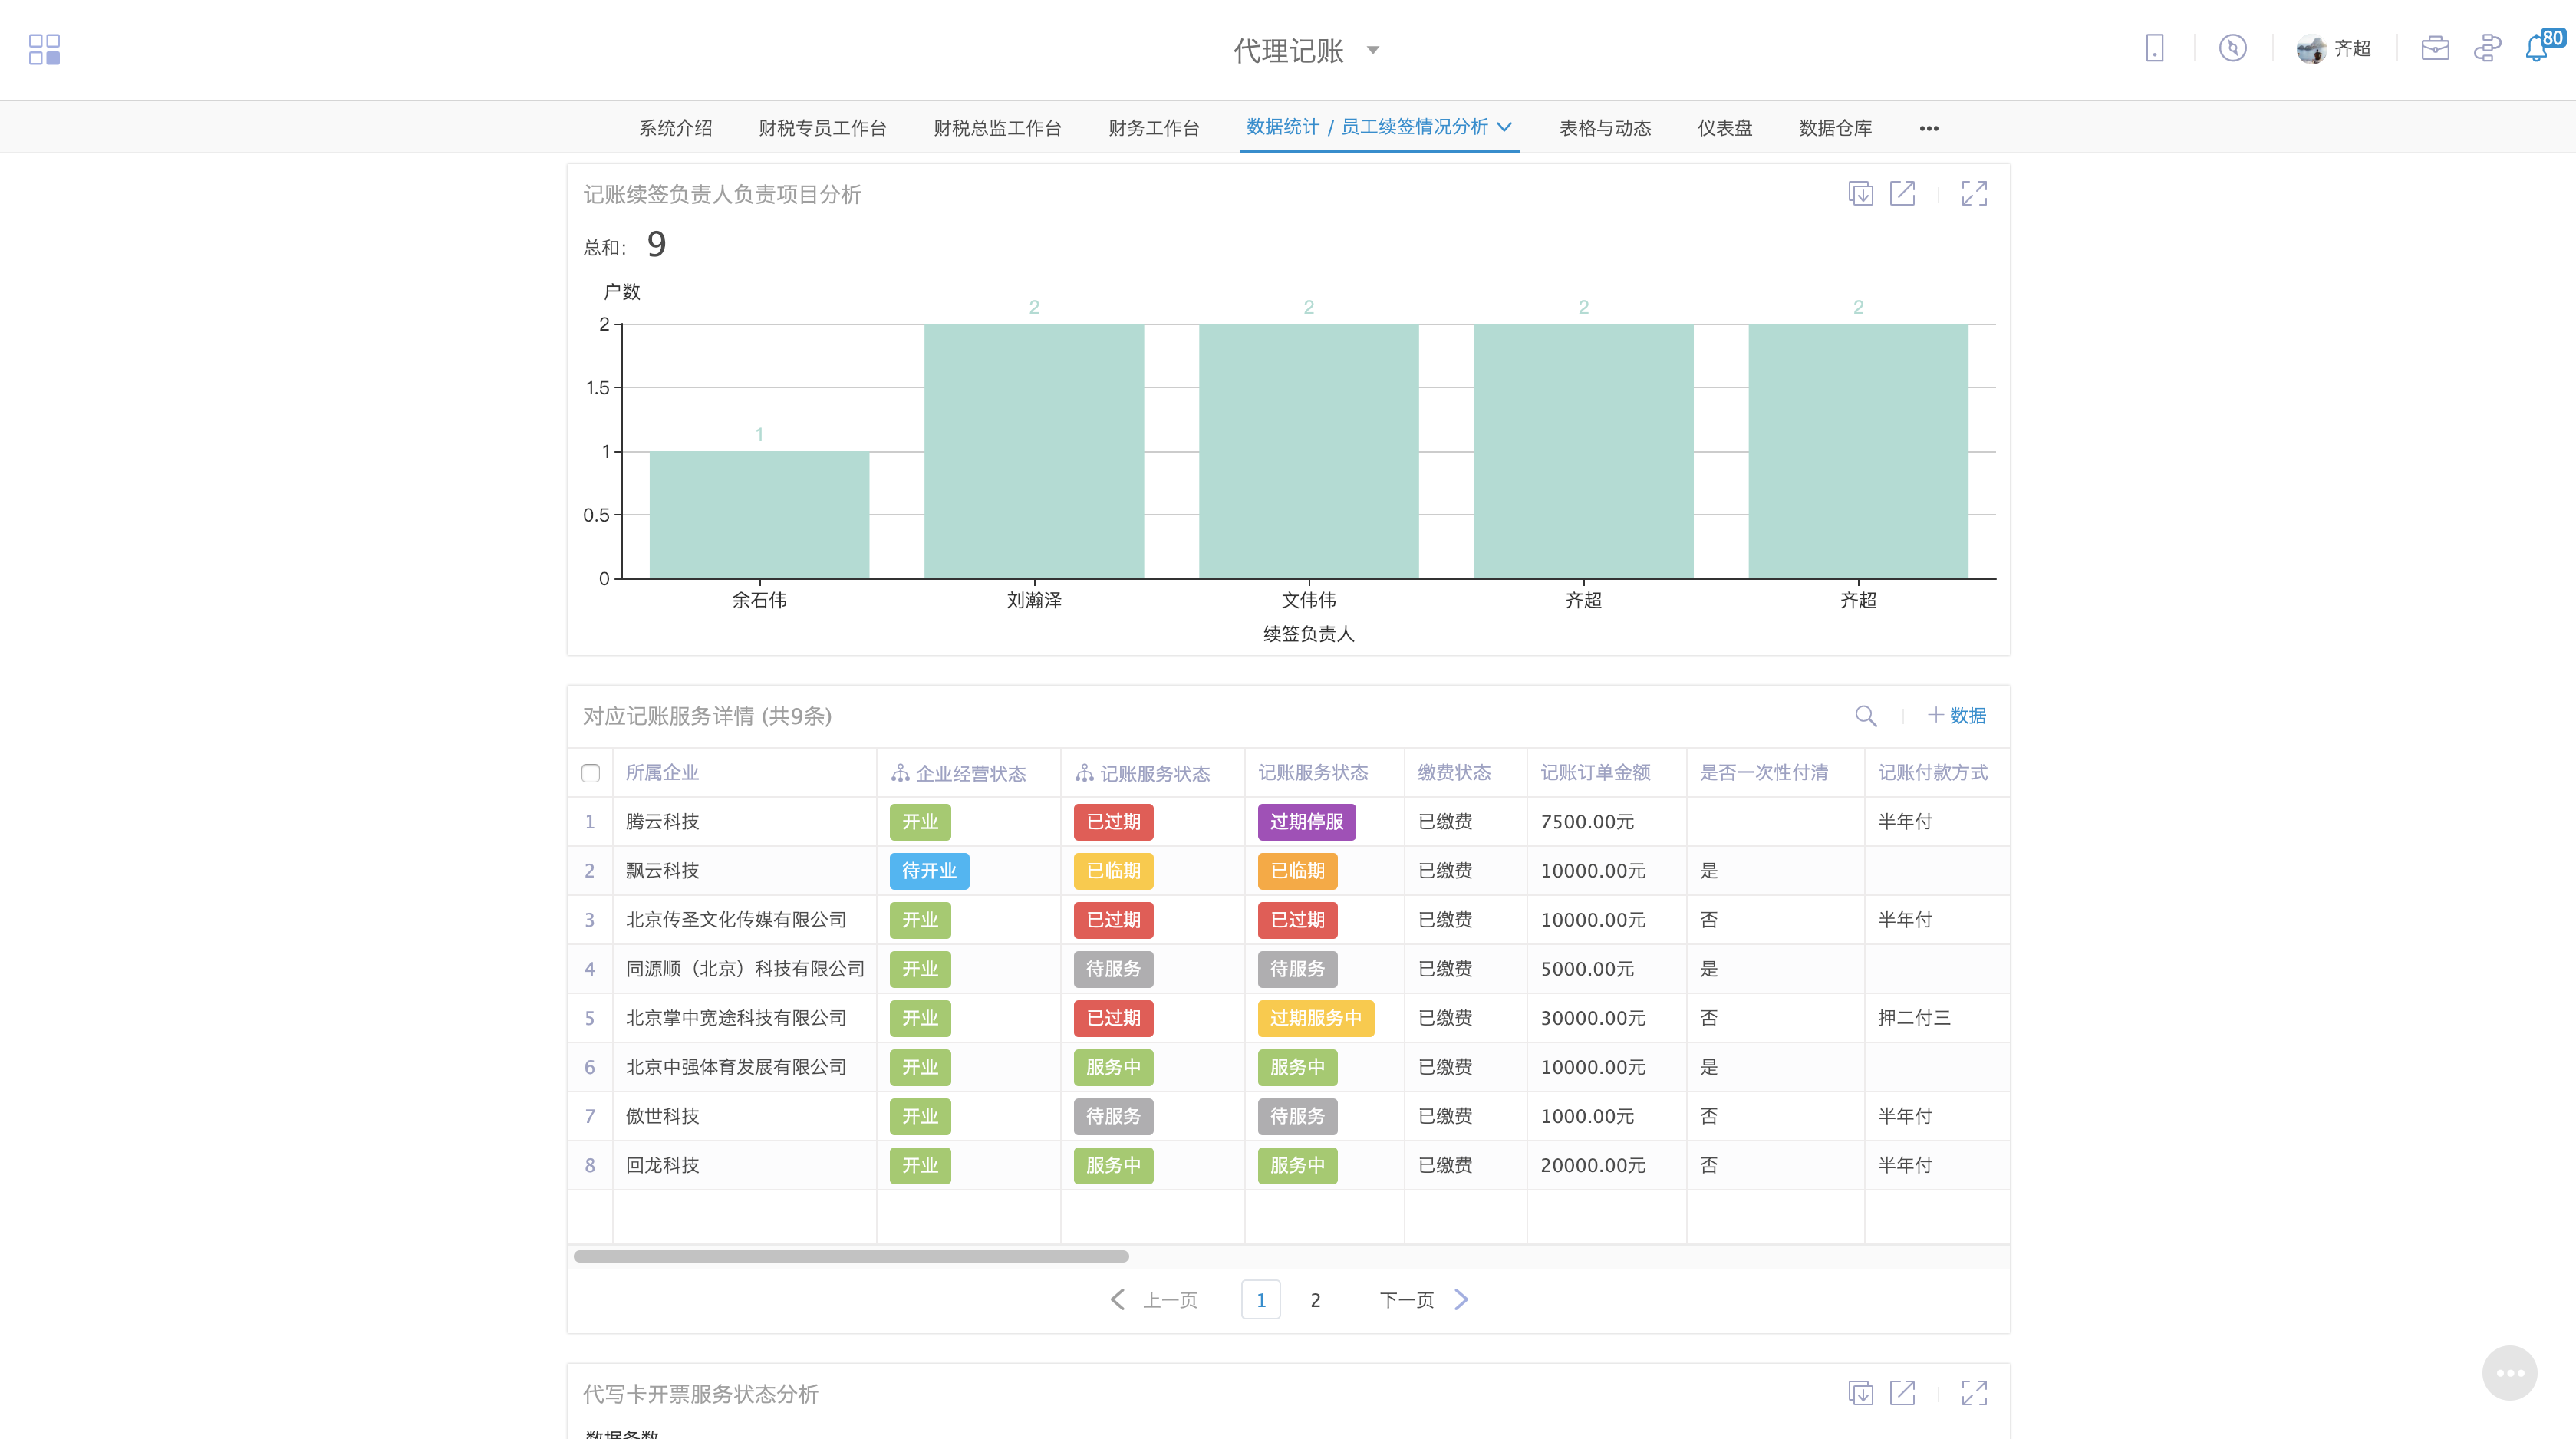
Task: Click the 齐超 user avatar
Action: pyautogui.click(x=2311, y=48)
